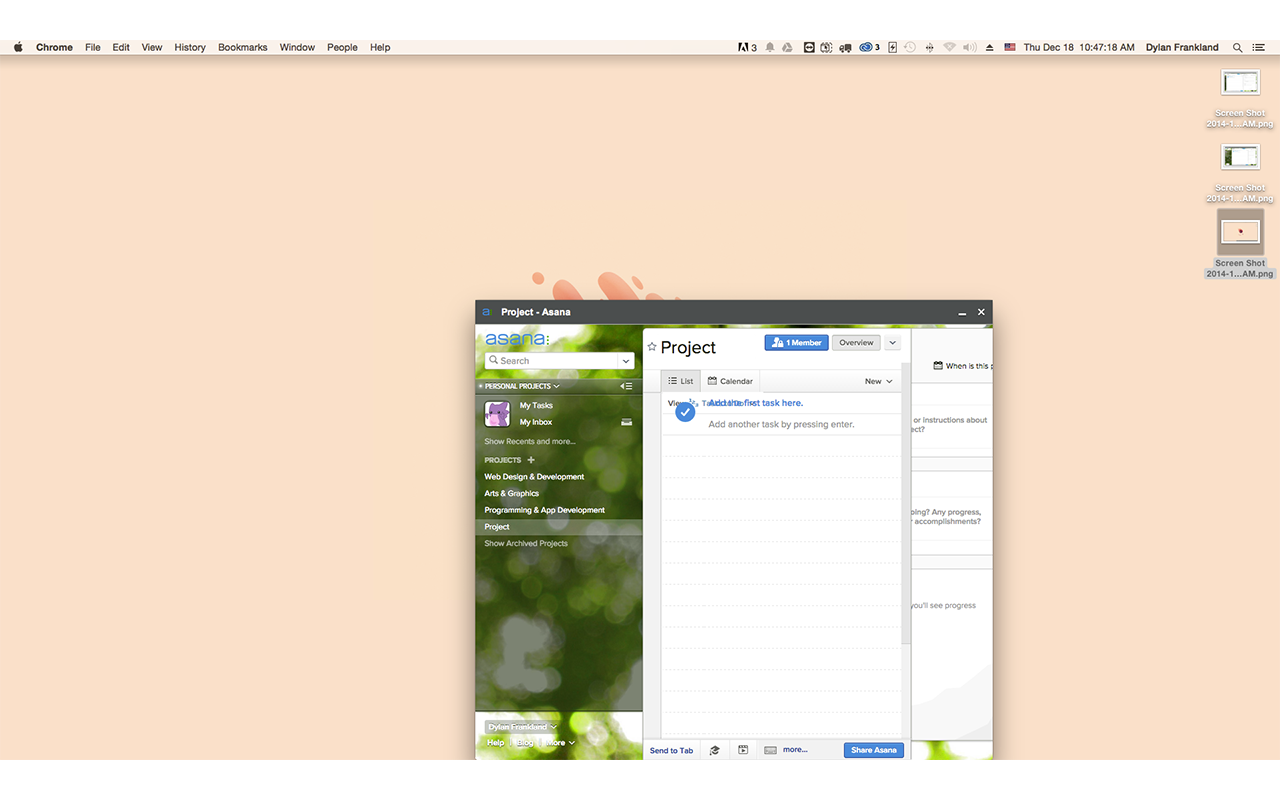The width and height of the screenshot is (1280, 800).
Task: Open the Google Drive menu bar icon
Action: 787,47
